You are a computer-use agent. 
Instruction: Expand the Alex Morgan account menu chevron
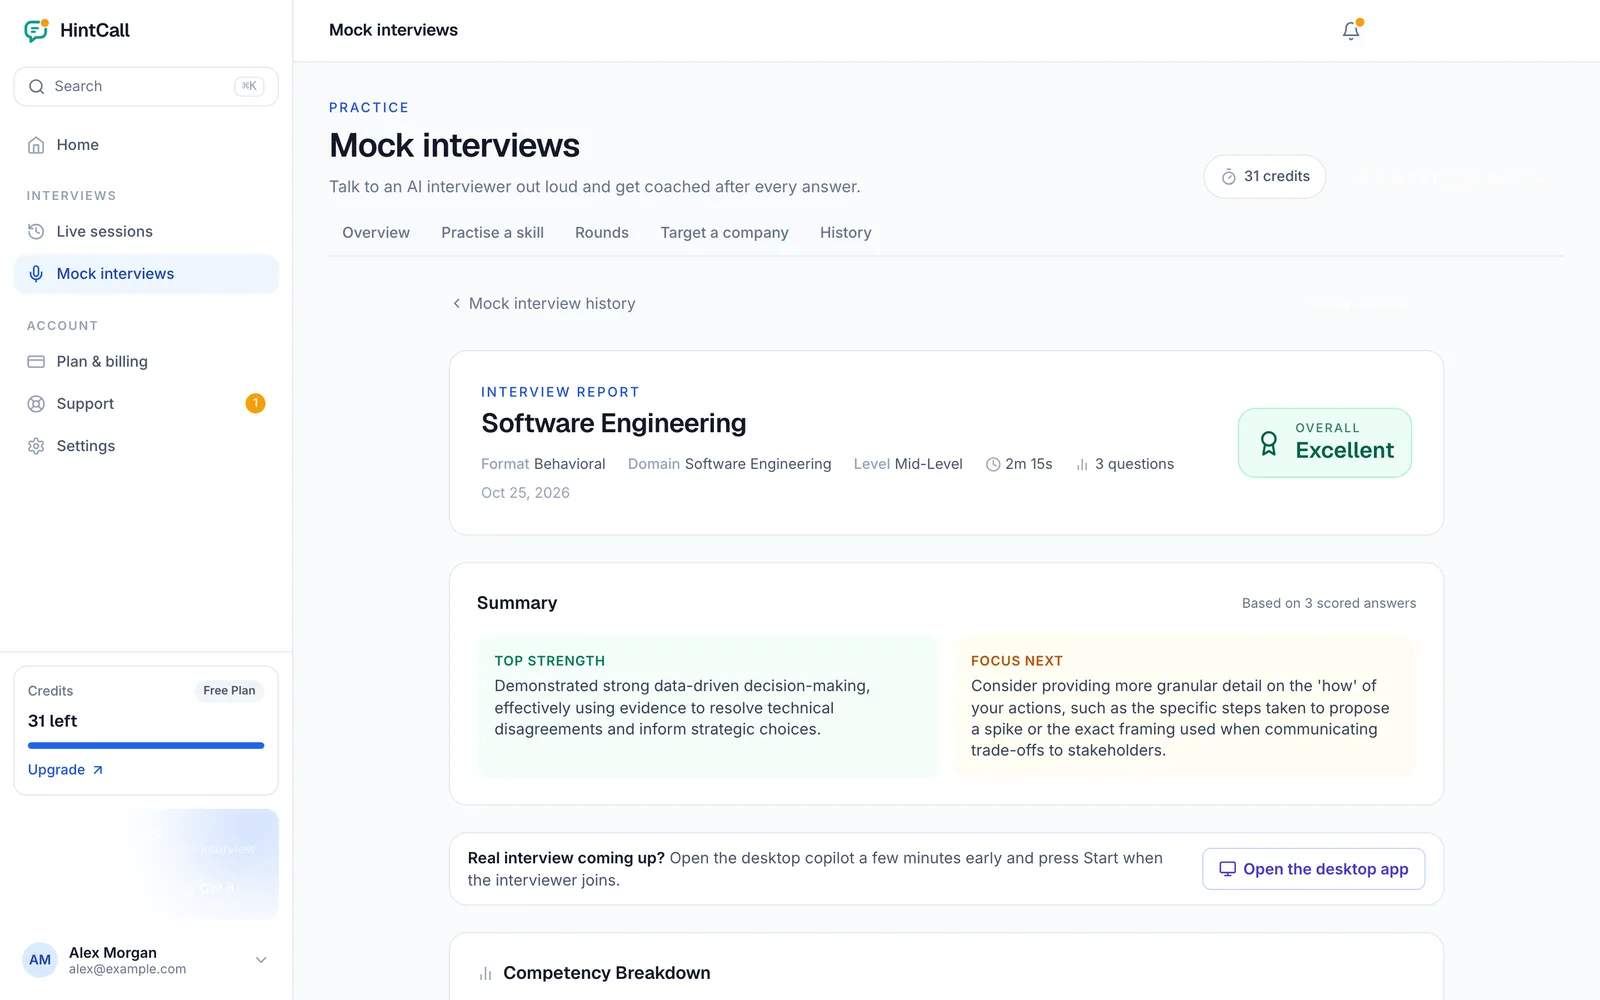point(261,960)
